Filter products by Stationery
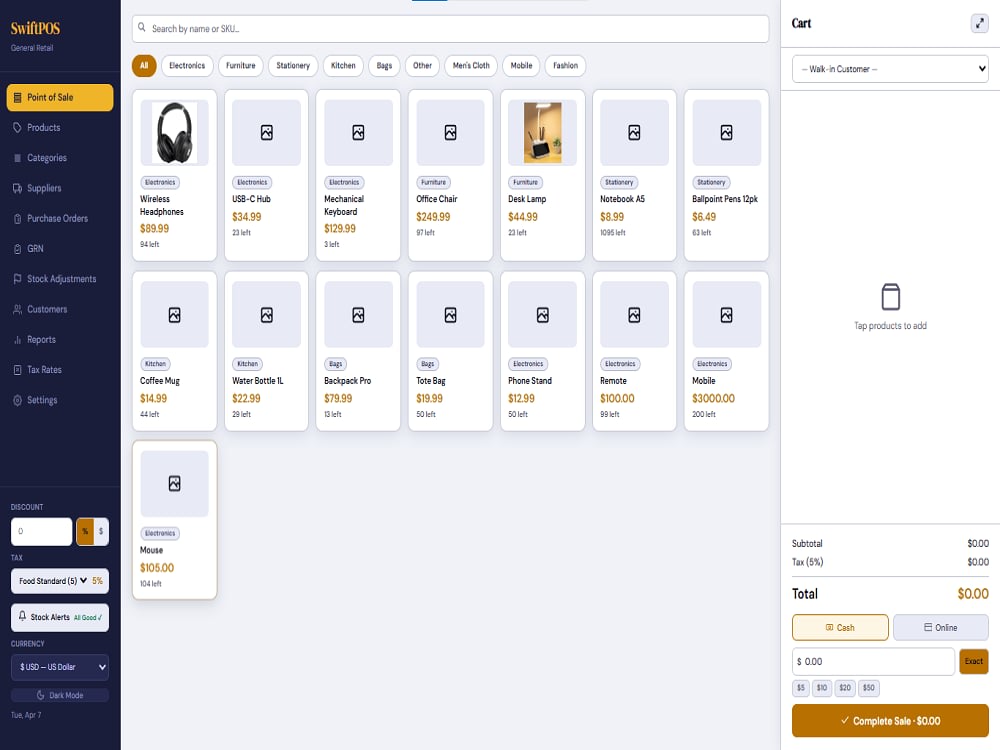Viewport: 1000px width, 750px height. coord(293,66)
